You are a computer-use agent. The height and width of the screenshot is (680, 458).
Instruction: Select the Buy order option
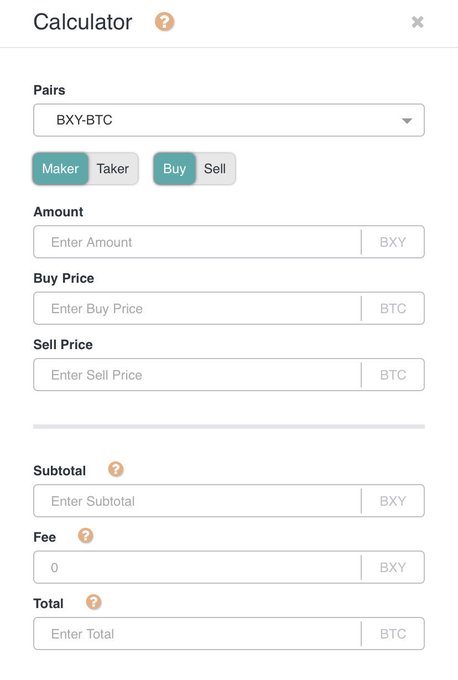pyautogui.click(x=174, y=168)
